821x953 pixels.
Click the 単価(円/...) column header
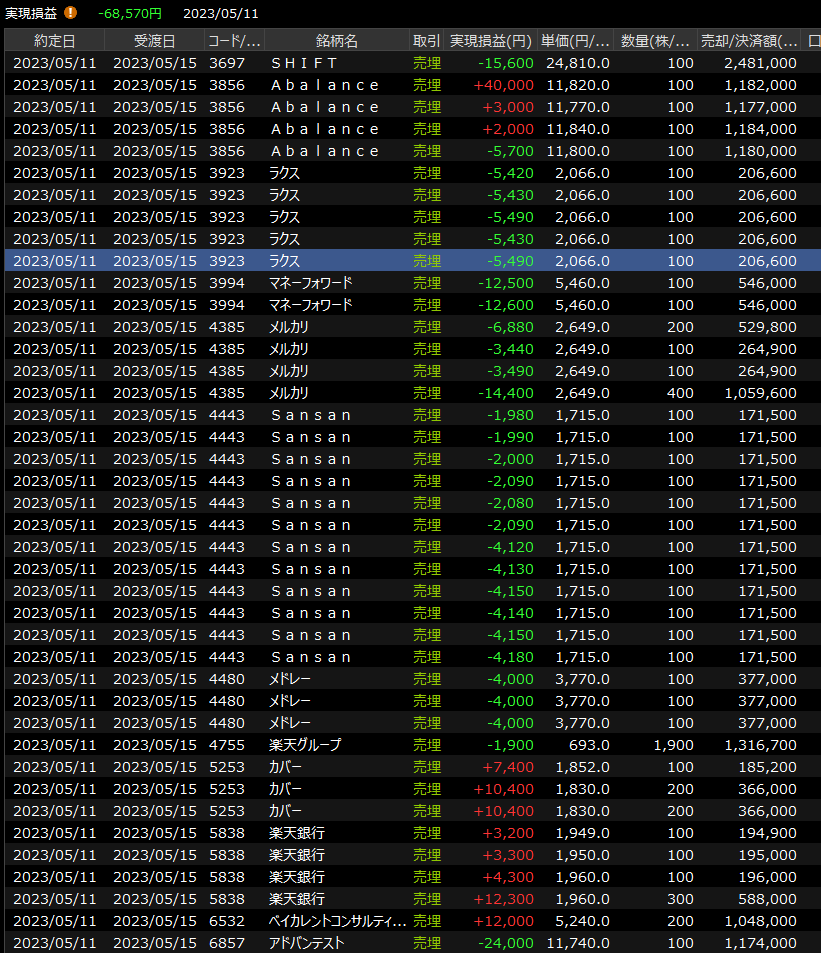pyautogui.click(x=575, y=41)
